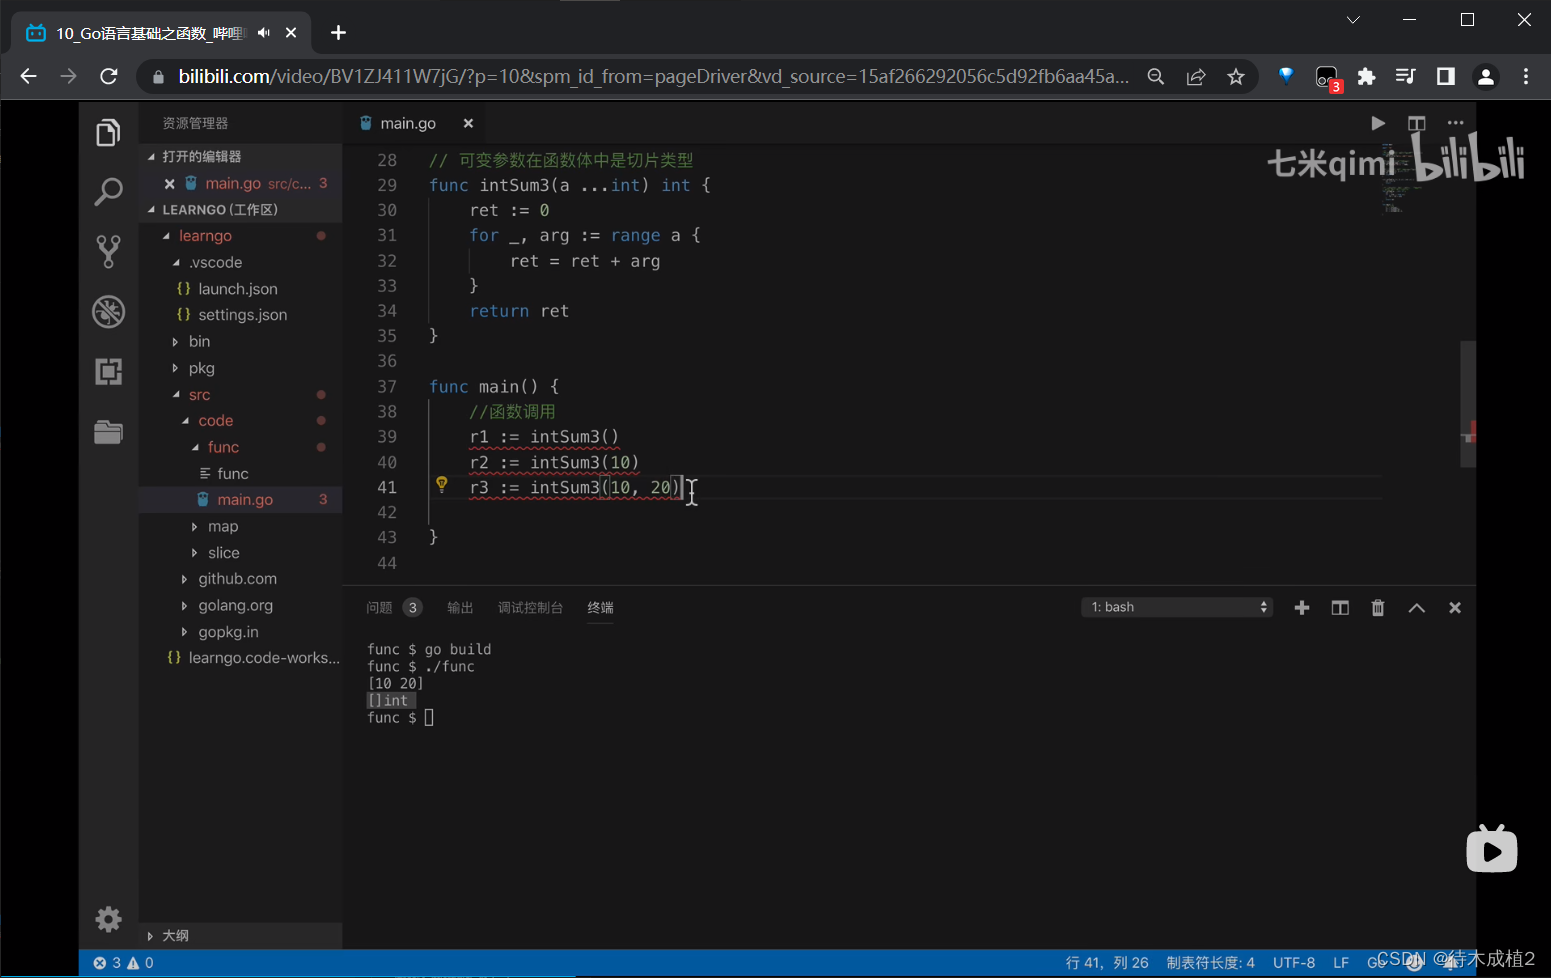Viewport: 1551px width, 978px height.
Task: Click the lightbulb quick-fix icon on line 41
Action: click(441, 485)
